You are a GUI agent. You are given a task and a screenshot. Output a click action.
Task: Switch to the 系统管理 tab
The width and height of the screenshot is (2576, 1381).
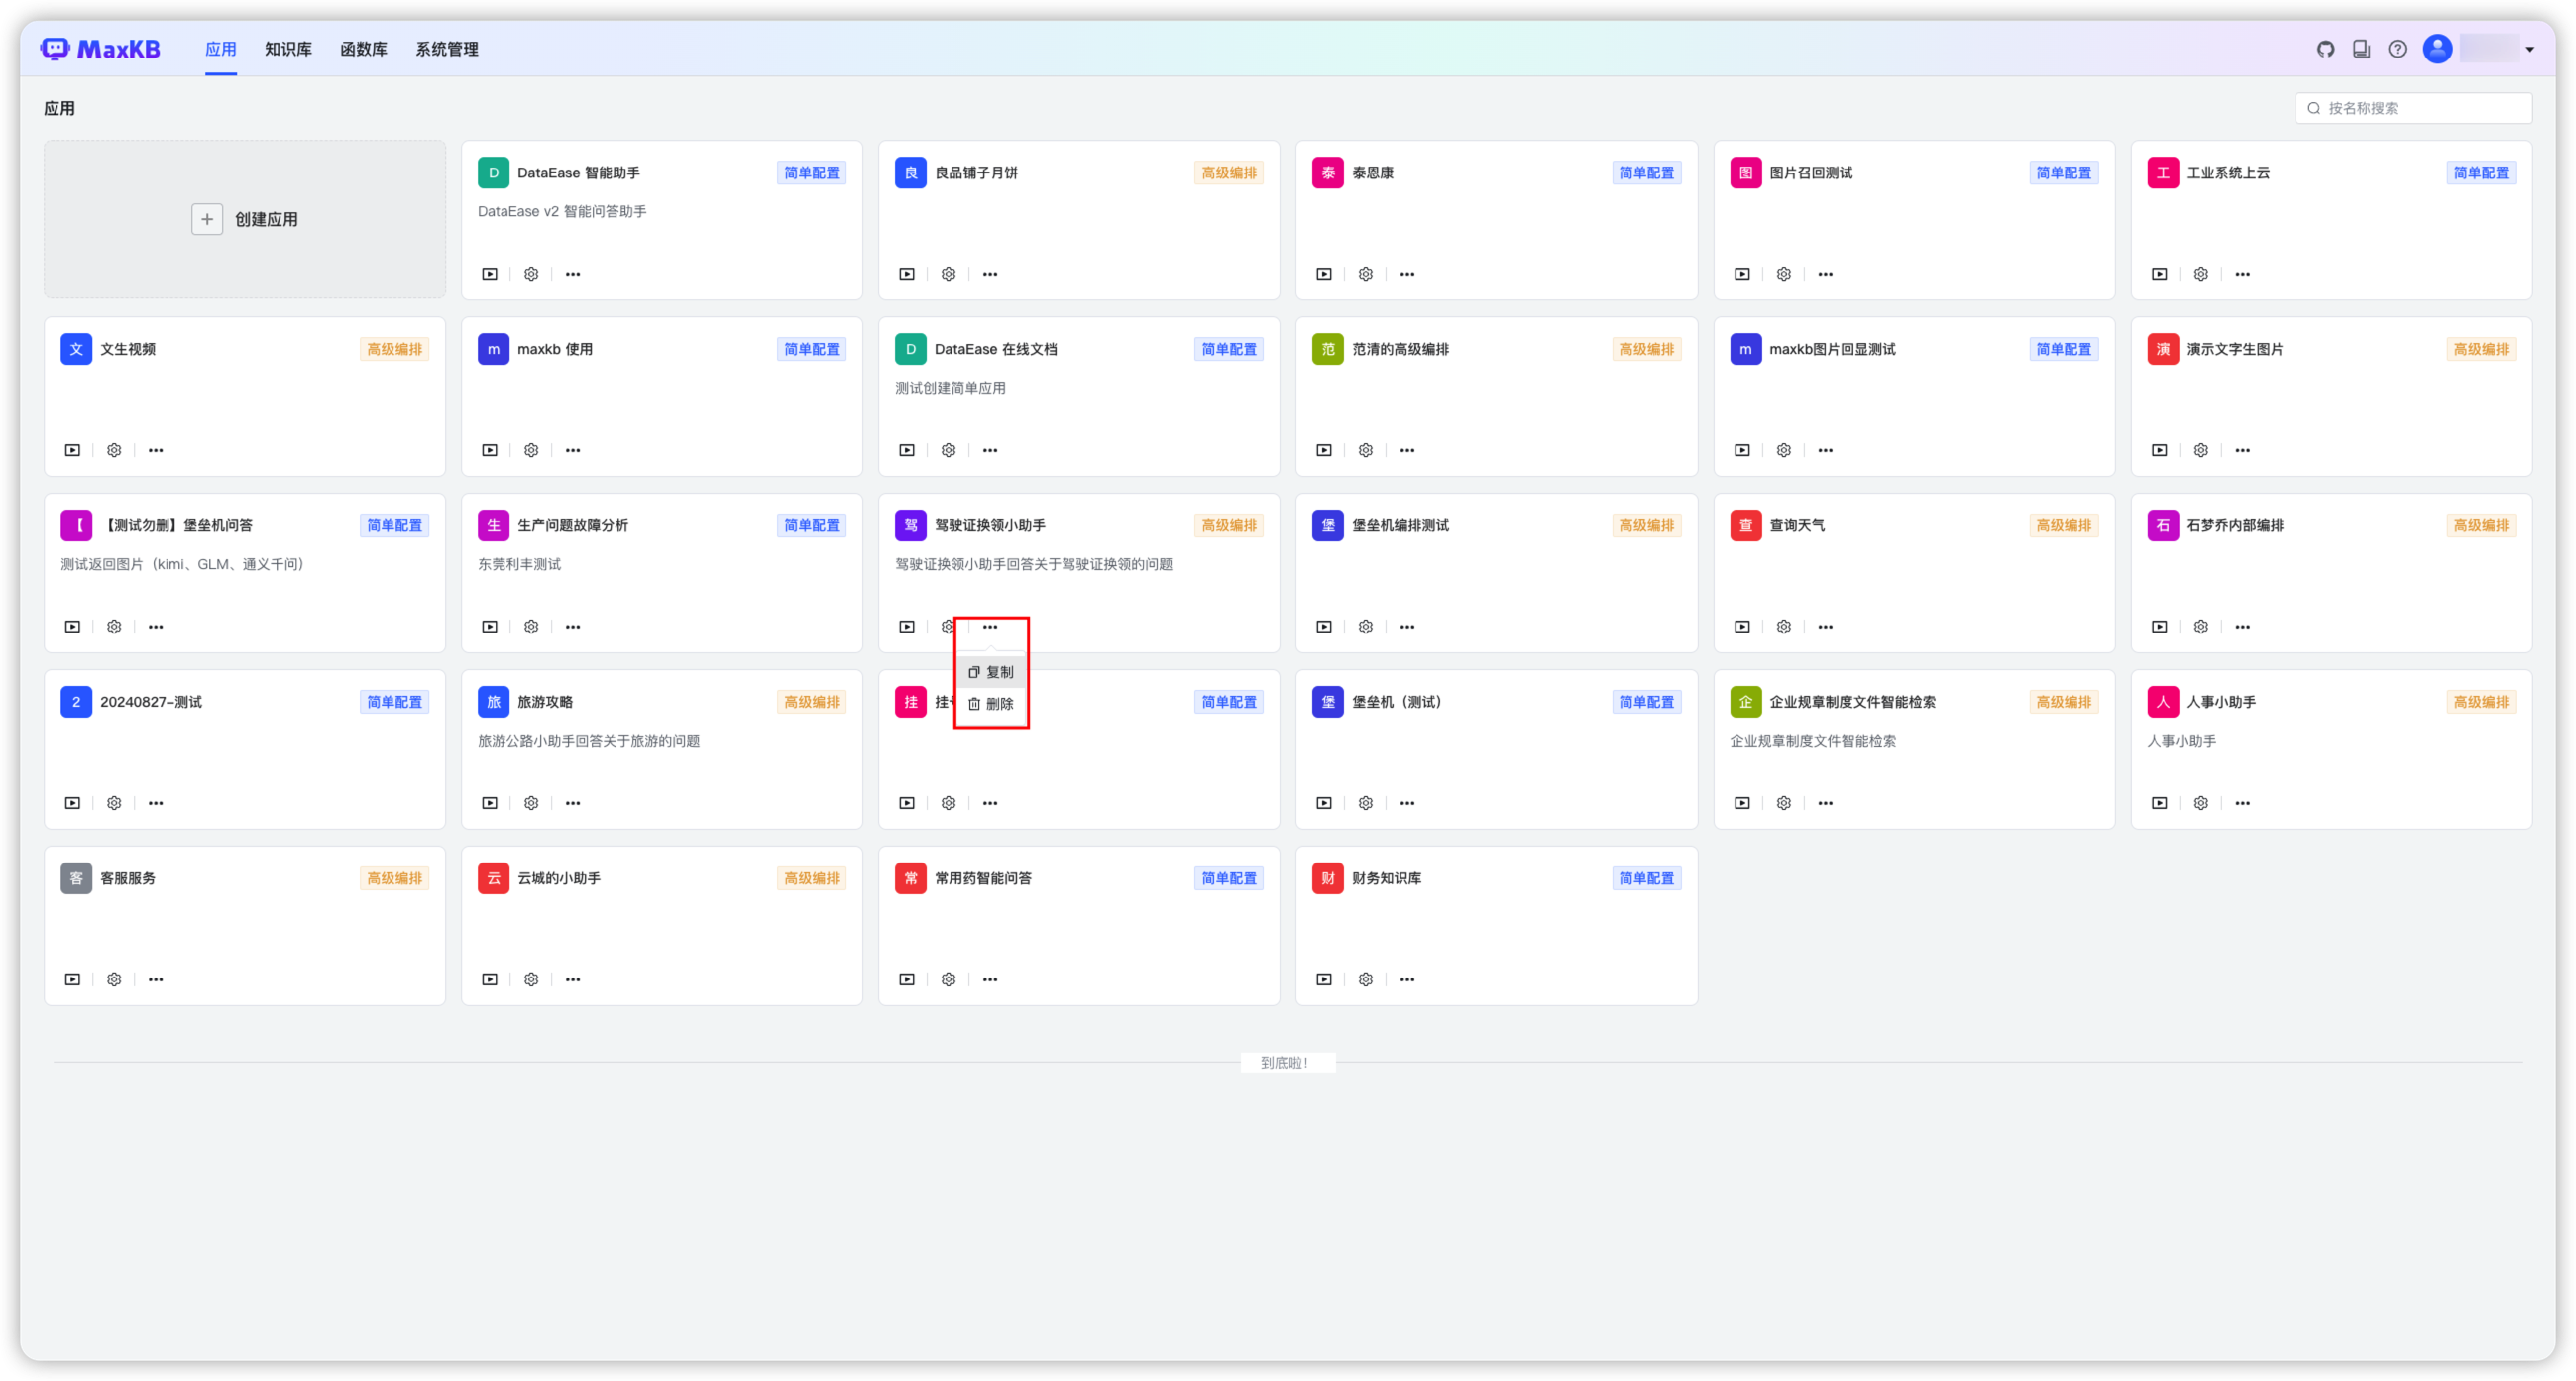pyautogui.click(x=447, y=49)
